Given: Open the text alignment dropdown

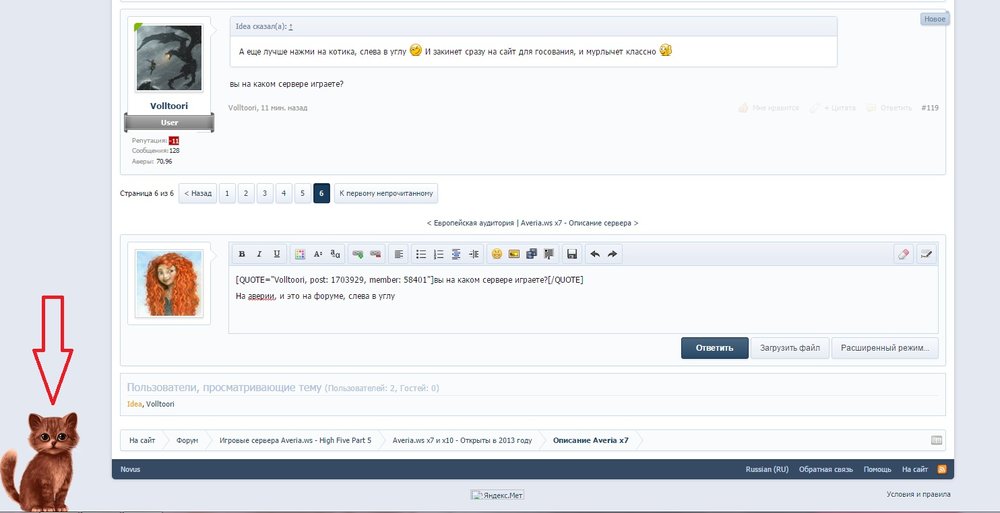Looking at the screenshot, I should tap(398, 254).
